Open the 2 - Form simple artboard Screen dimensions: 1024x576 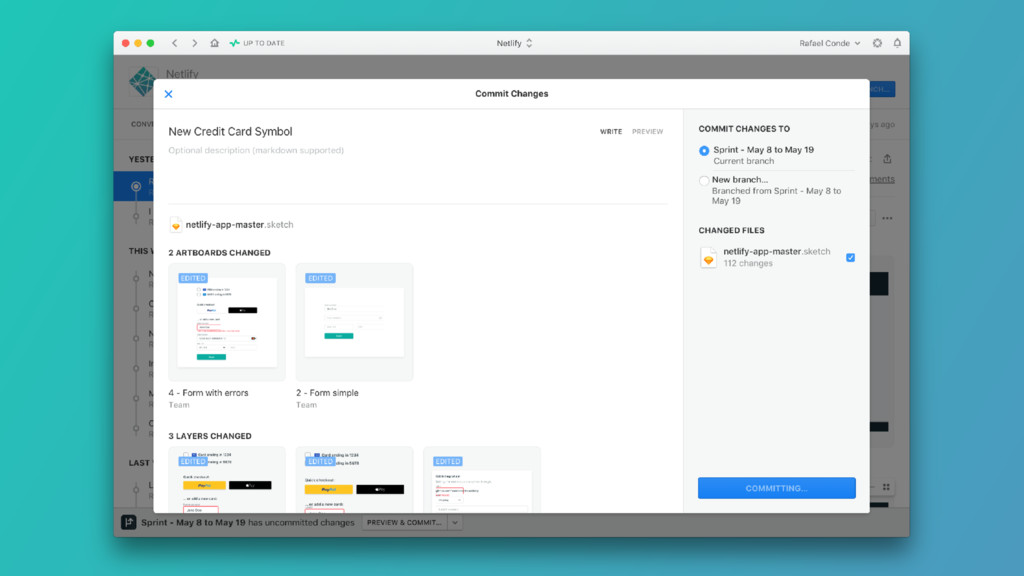[x=354, y=322]
